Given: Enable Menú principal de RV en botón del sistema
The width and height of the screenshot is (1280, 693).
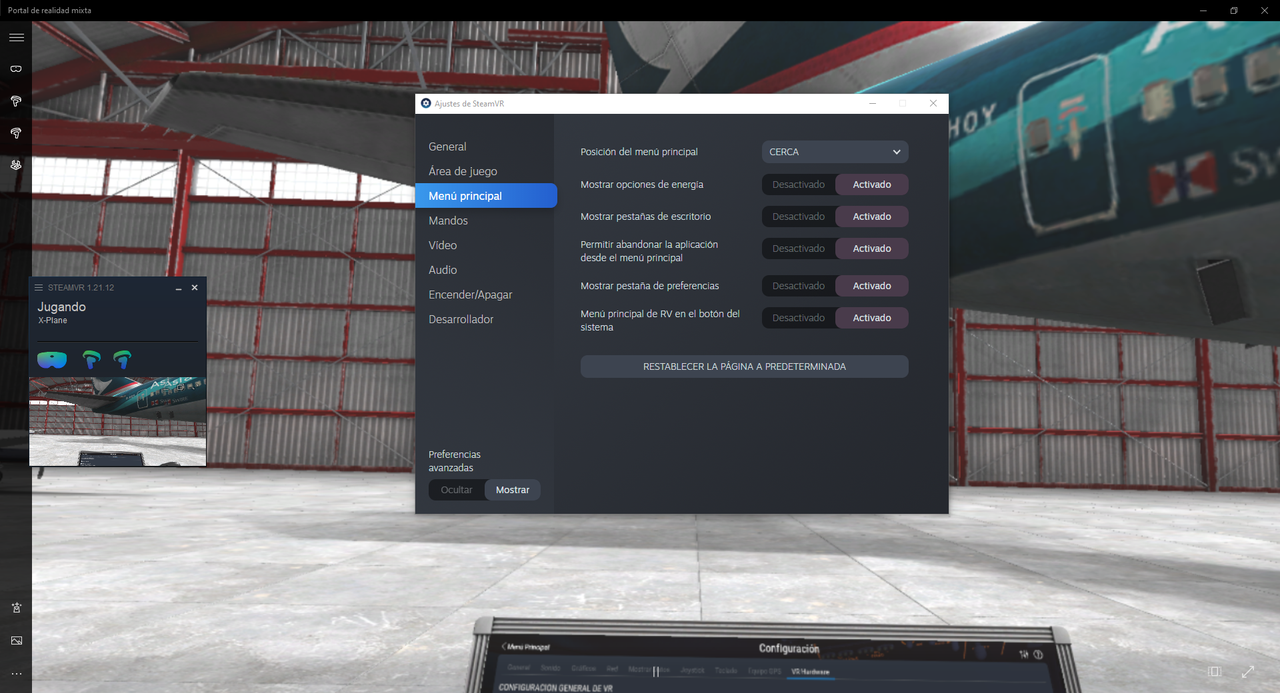Looking at the screenshot, I should [872, 317].
